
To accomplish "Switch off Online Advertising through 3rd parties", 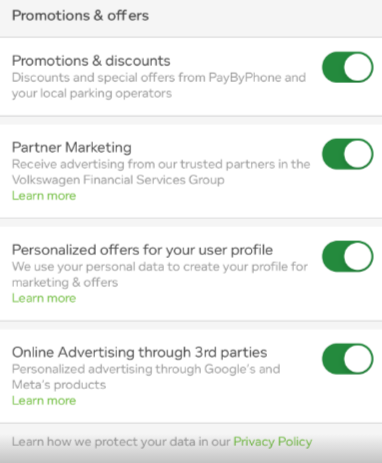I will (x=347, y=359).
